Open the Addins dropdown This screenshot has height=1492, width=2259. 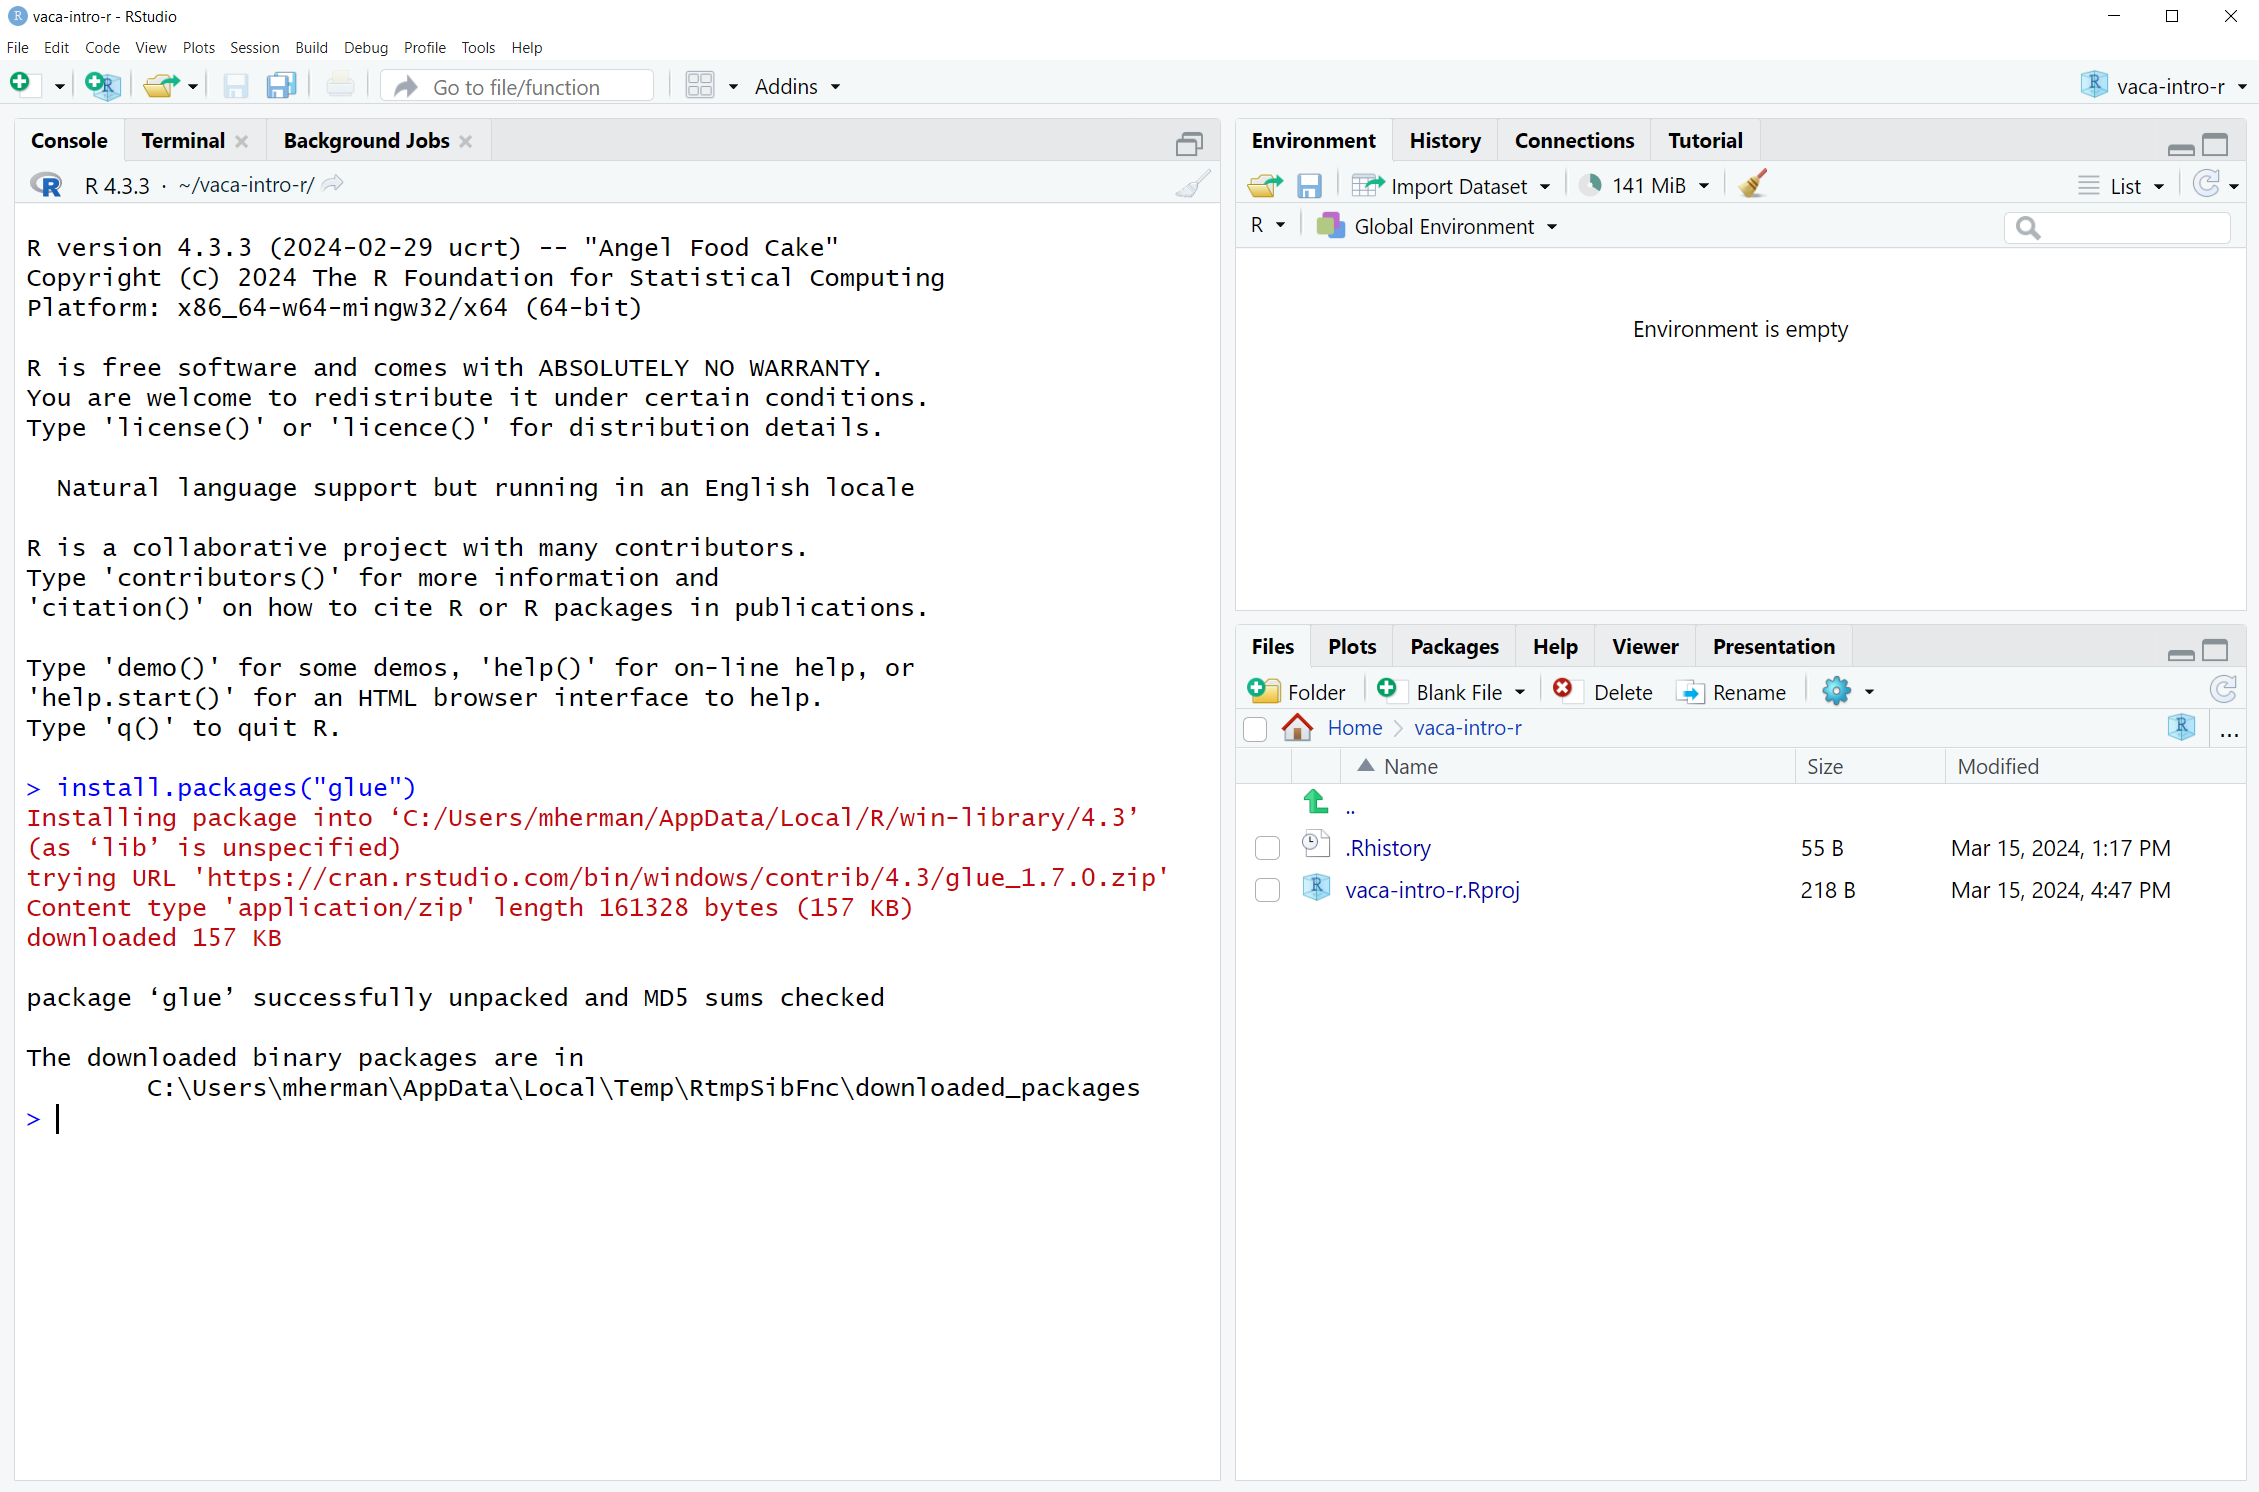[796, 86]
